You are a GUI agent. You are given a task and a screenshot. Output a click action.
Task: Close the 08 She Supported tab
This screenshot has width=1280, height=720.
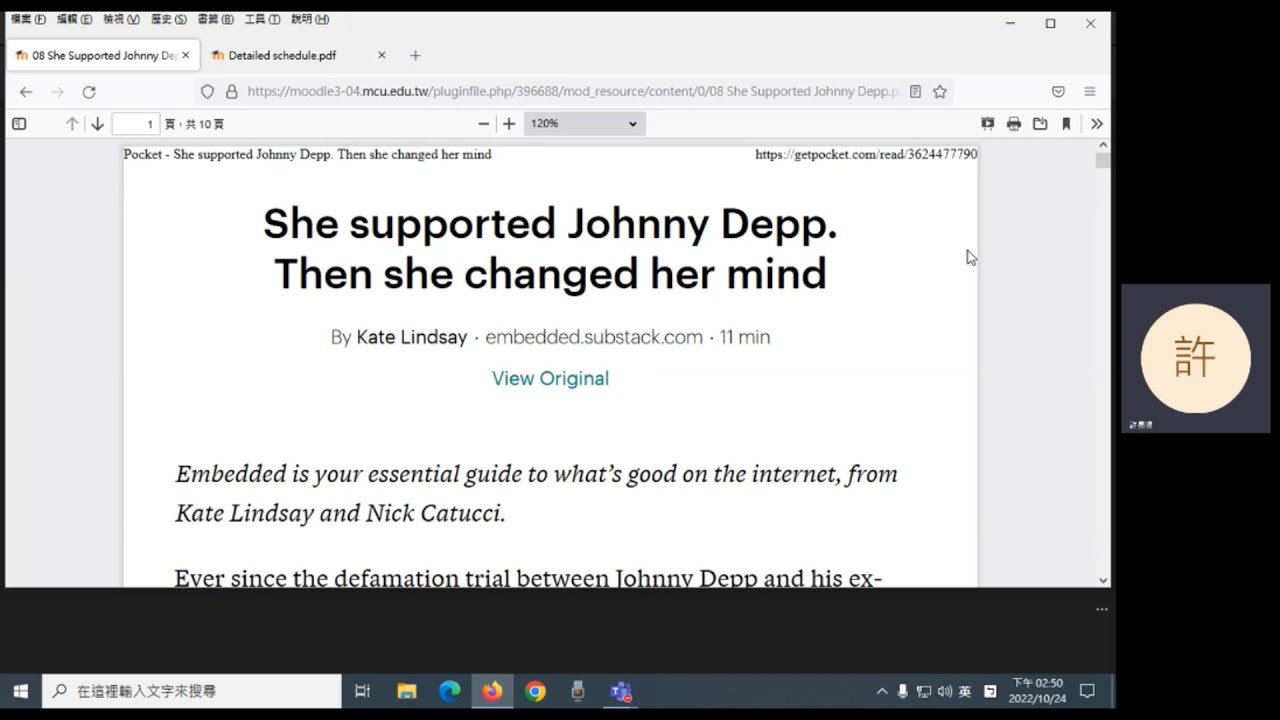pyautogui.click(x=185, y=56)
